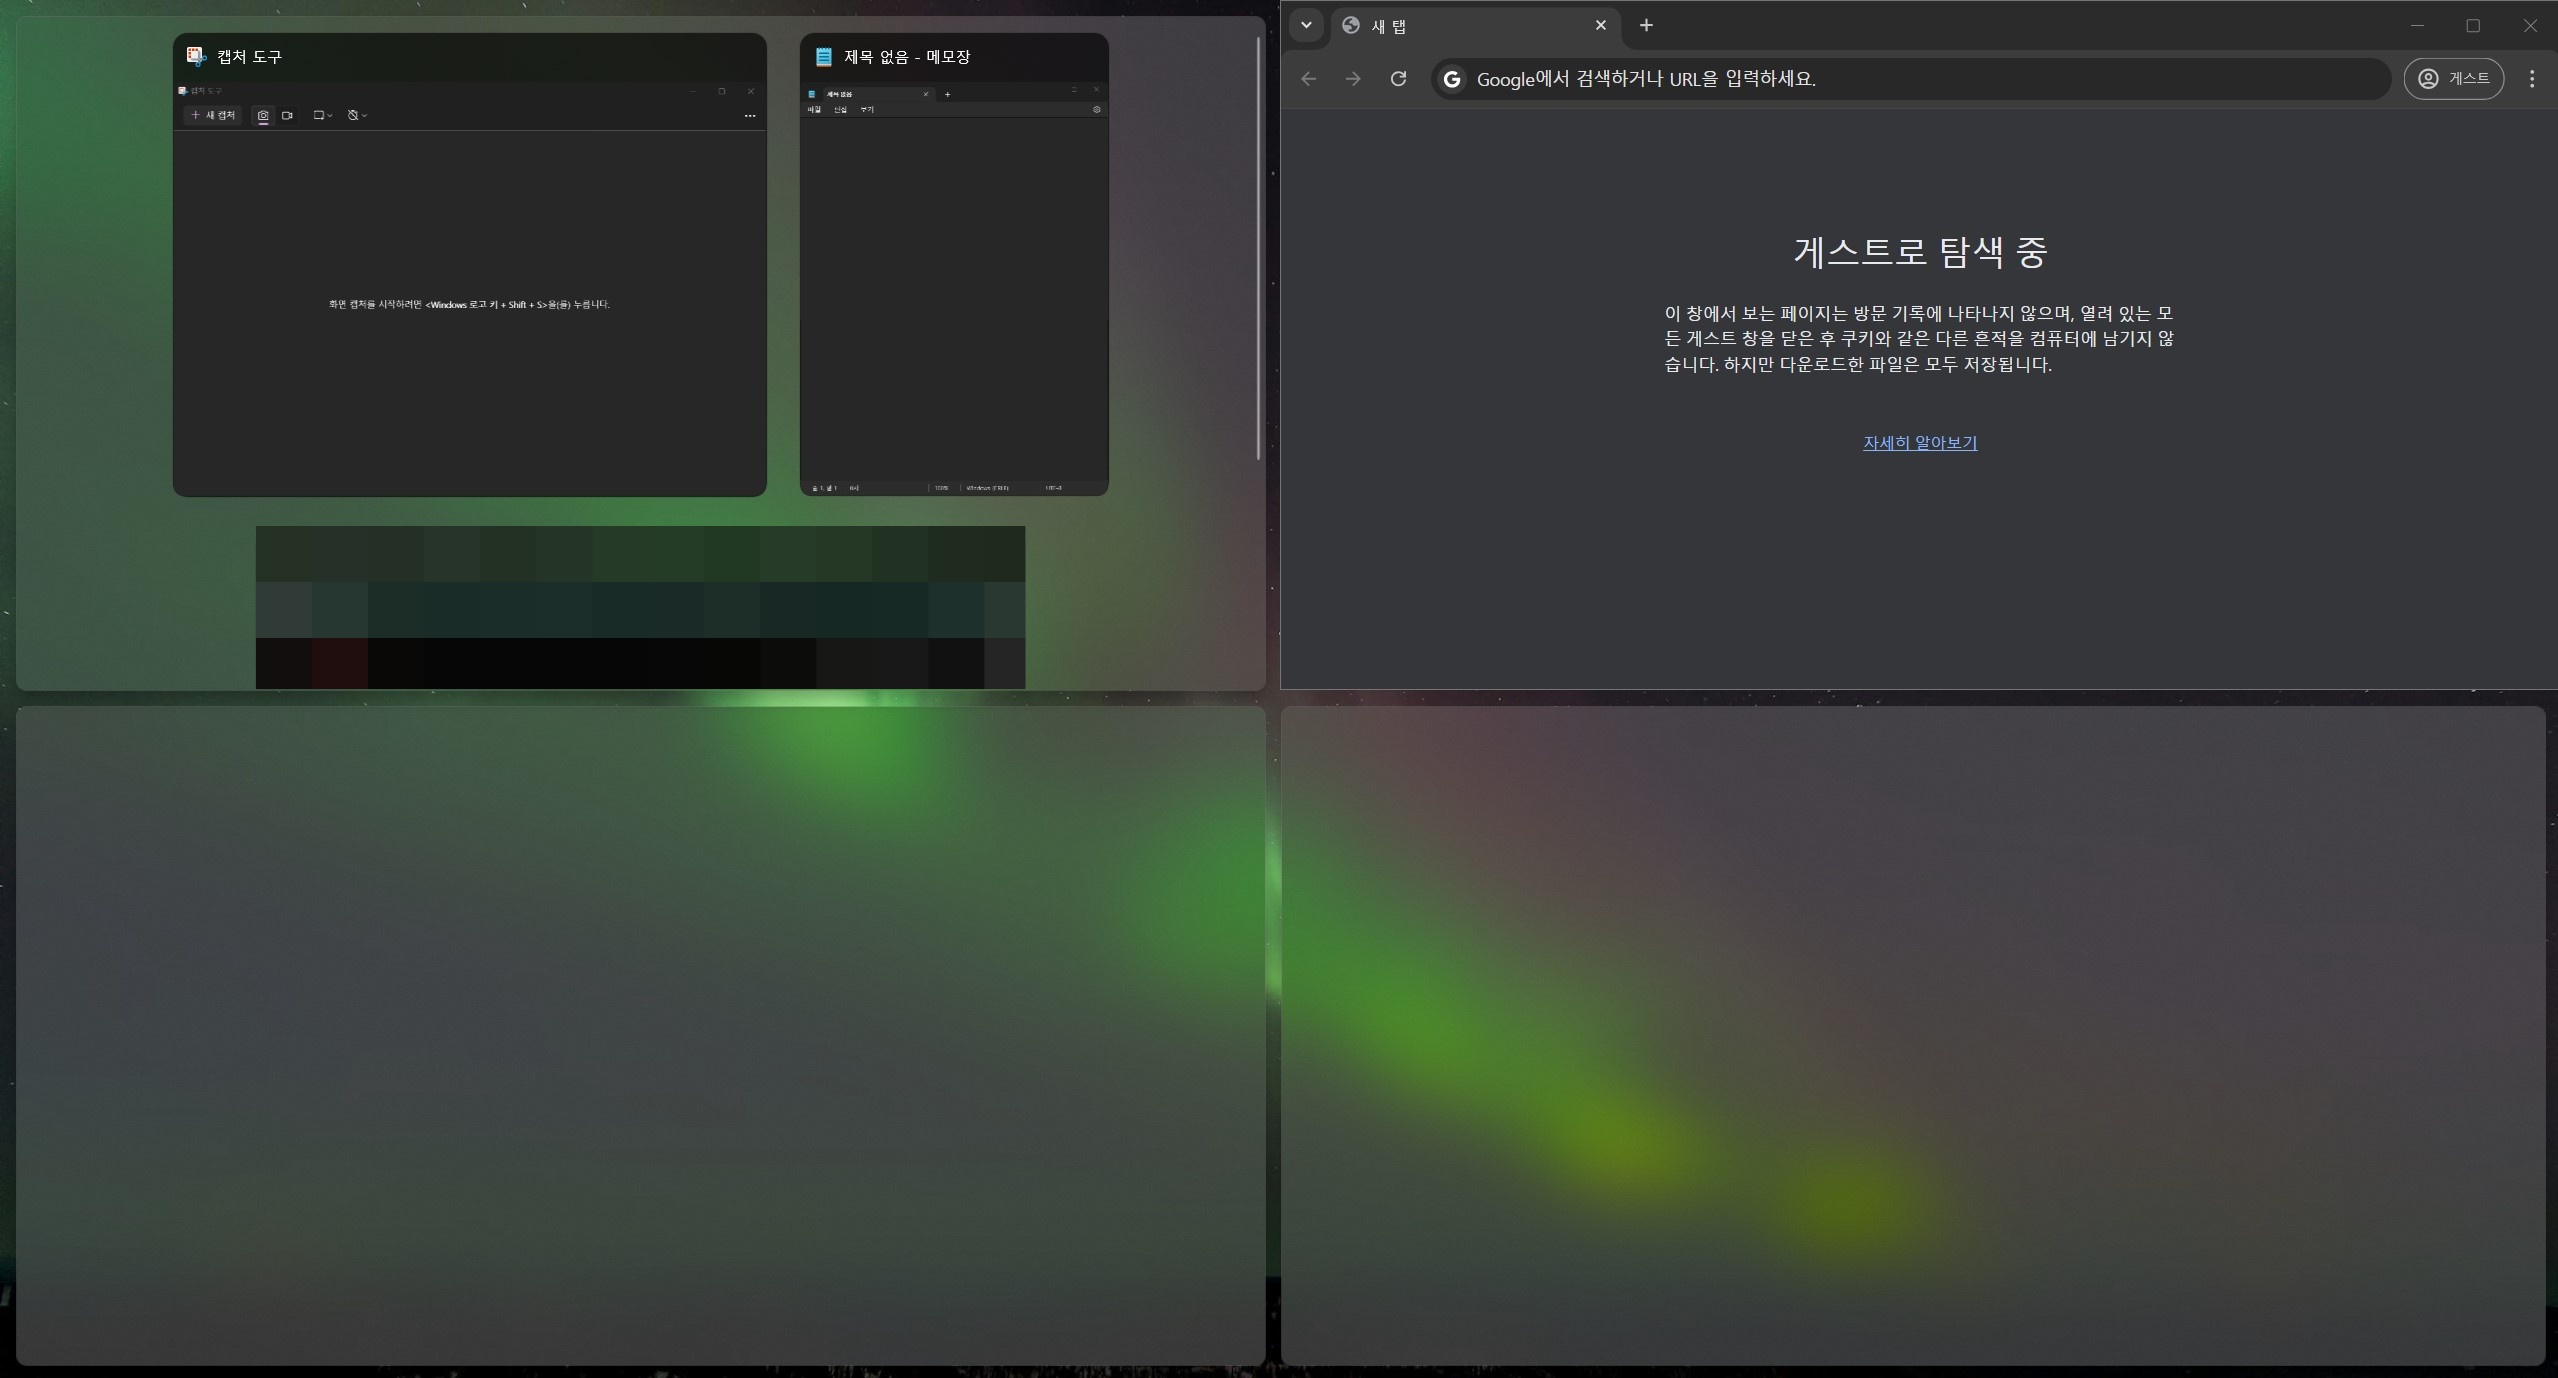Select the pixelated window thumbnail below
The image size is (2558, 1378).
[640, 607]
